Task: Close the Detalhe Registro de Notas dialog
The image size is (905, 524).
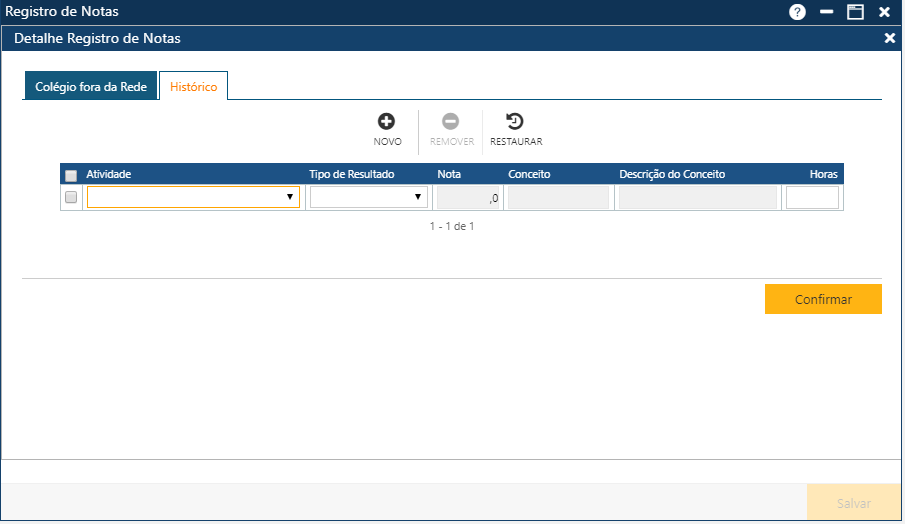Action: coord(889,38)
